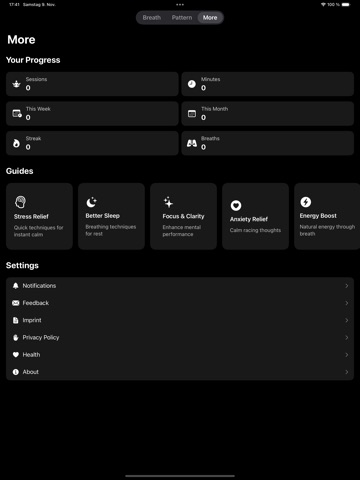Screen dimensions: 360x480
Task: Switch to the Pattern tab
Action: click(x=182, y=18)
